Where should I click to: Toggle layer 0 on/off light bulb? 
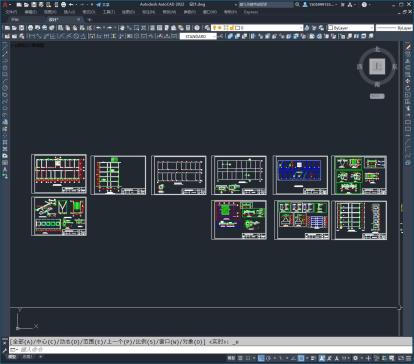(x=215, y=28)
